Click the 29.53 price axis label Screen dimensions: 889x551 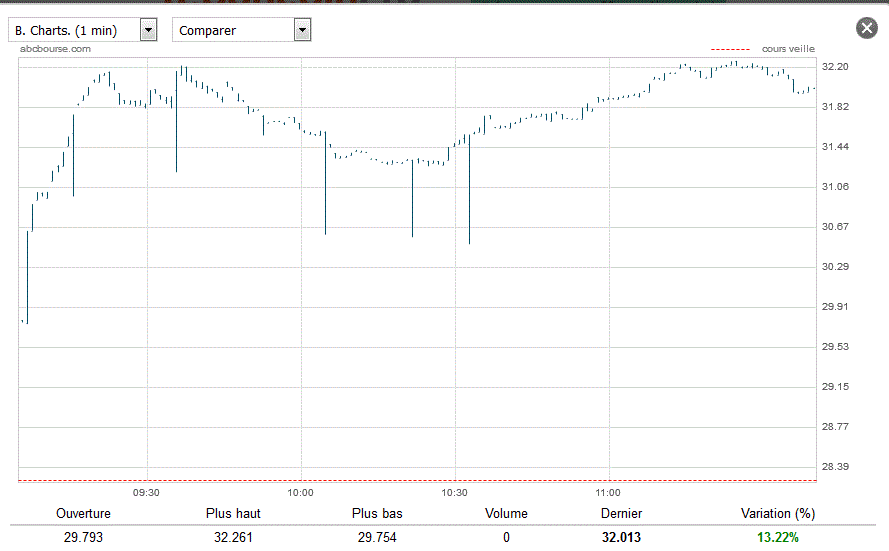point(835,347)
